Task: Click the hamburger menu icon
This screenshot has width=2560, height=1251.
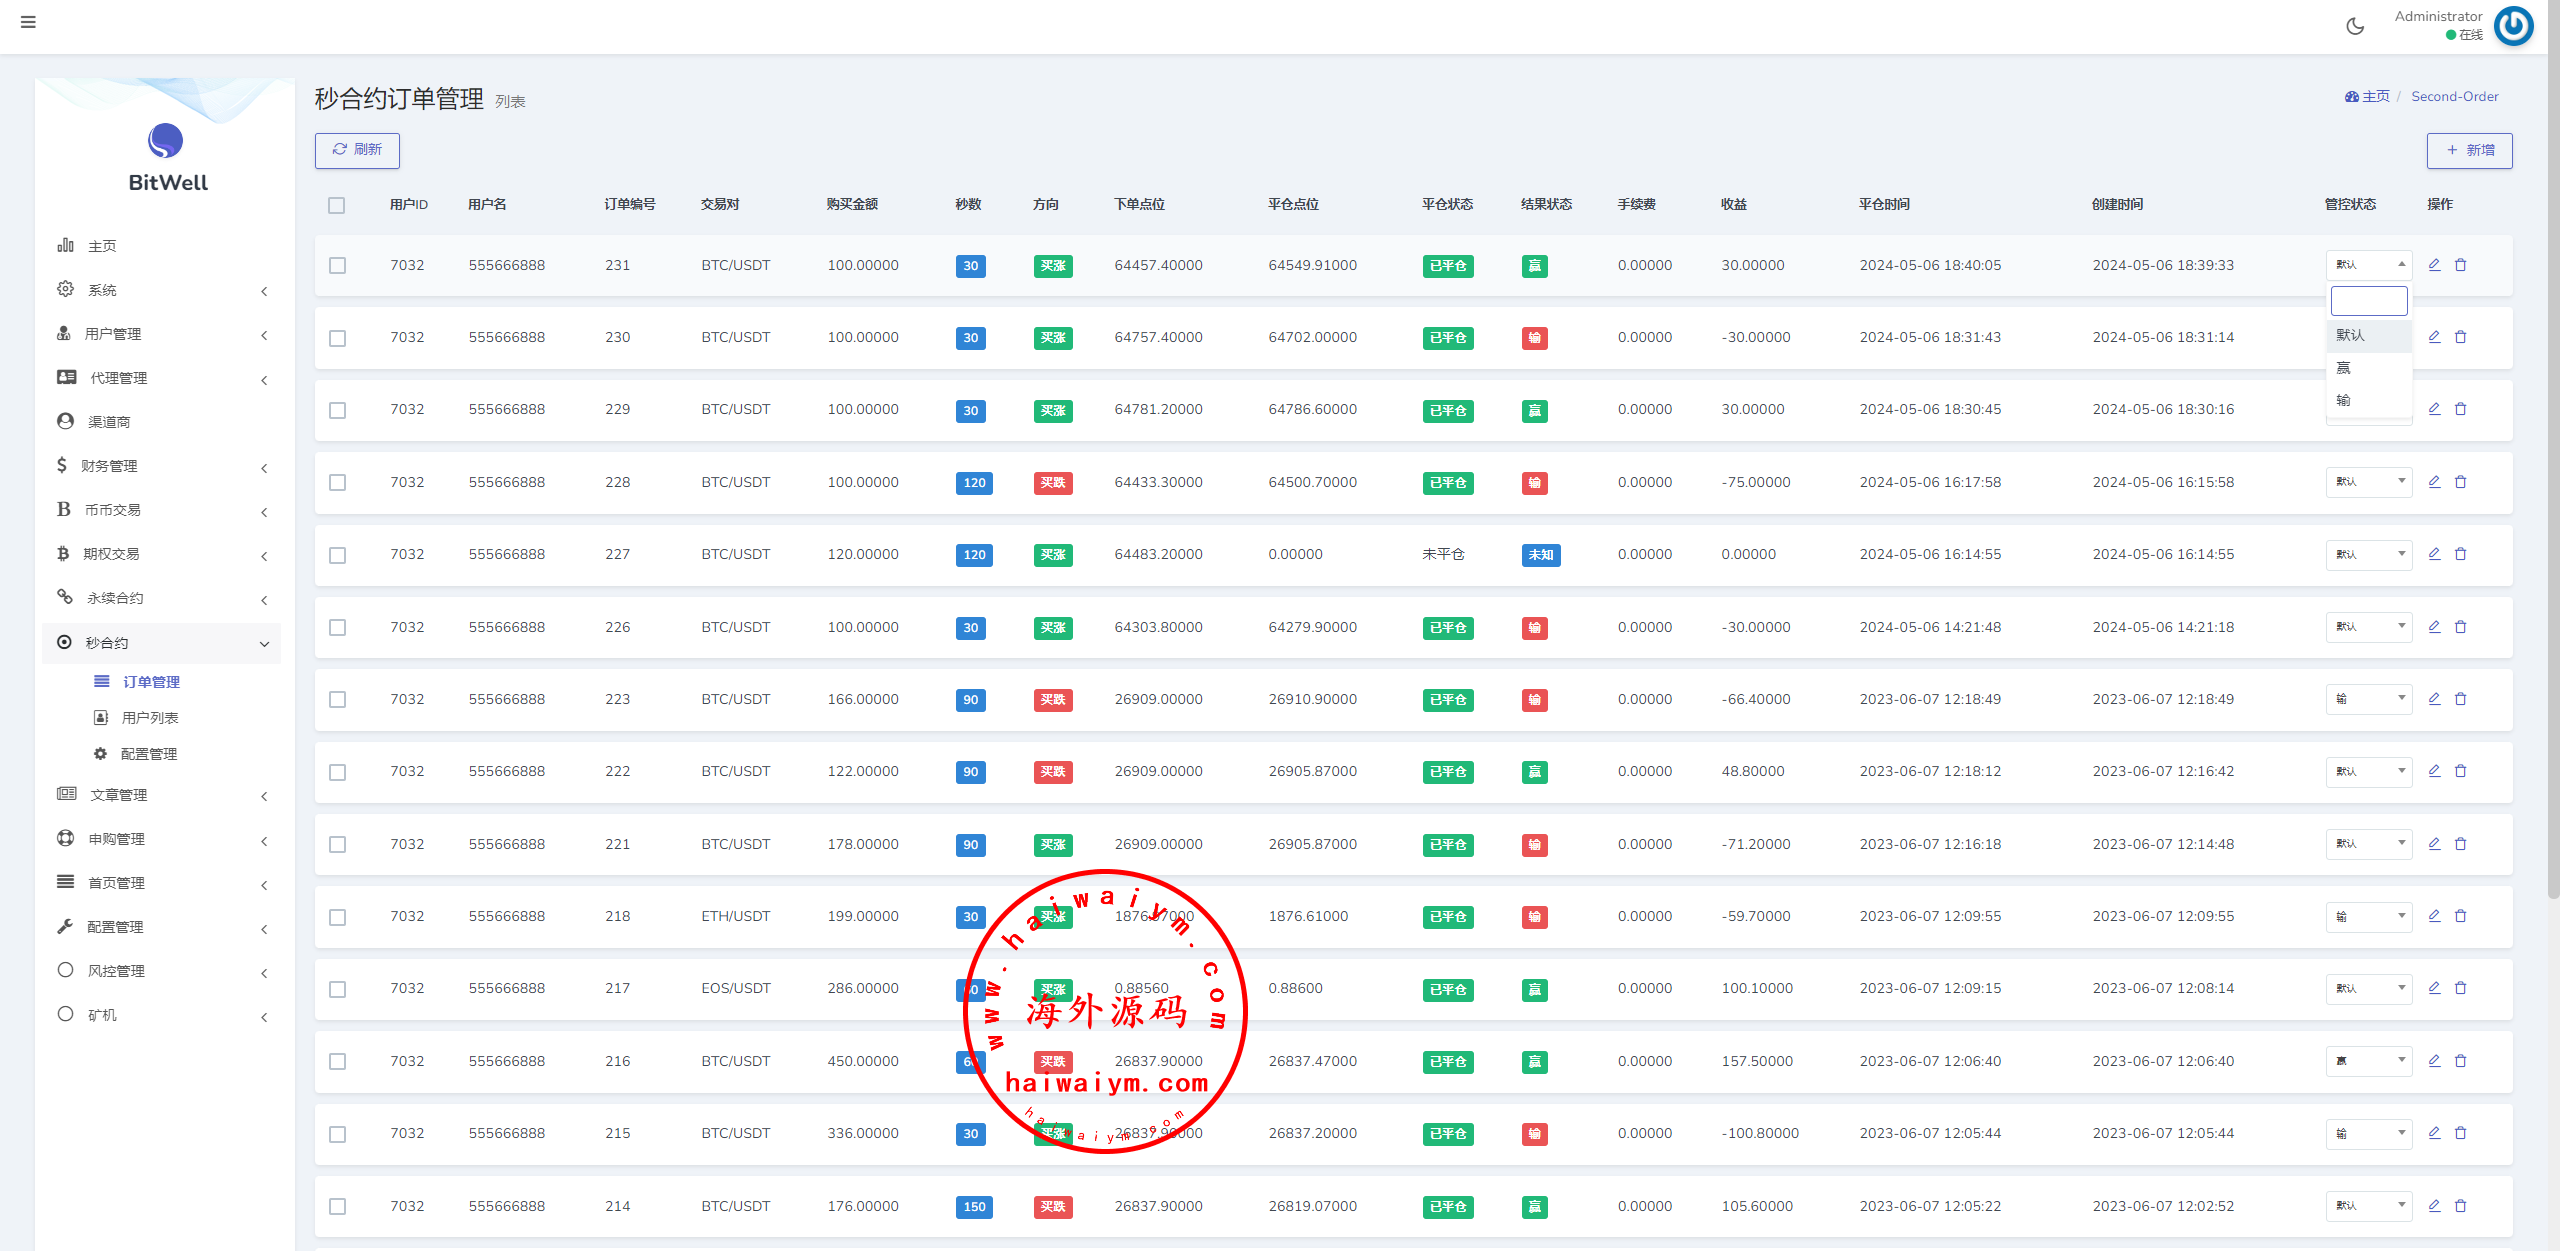Action: click(28, 22)
